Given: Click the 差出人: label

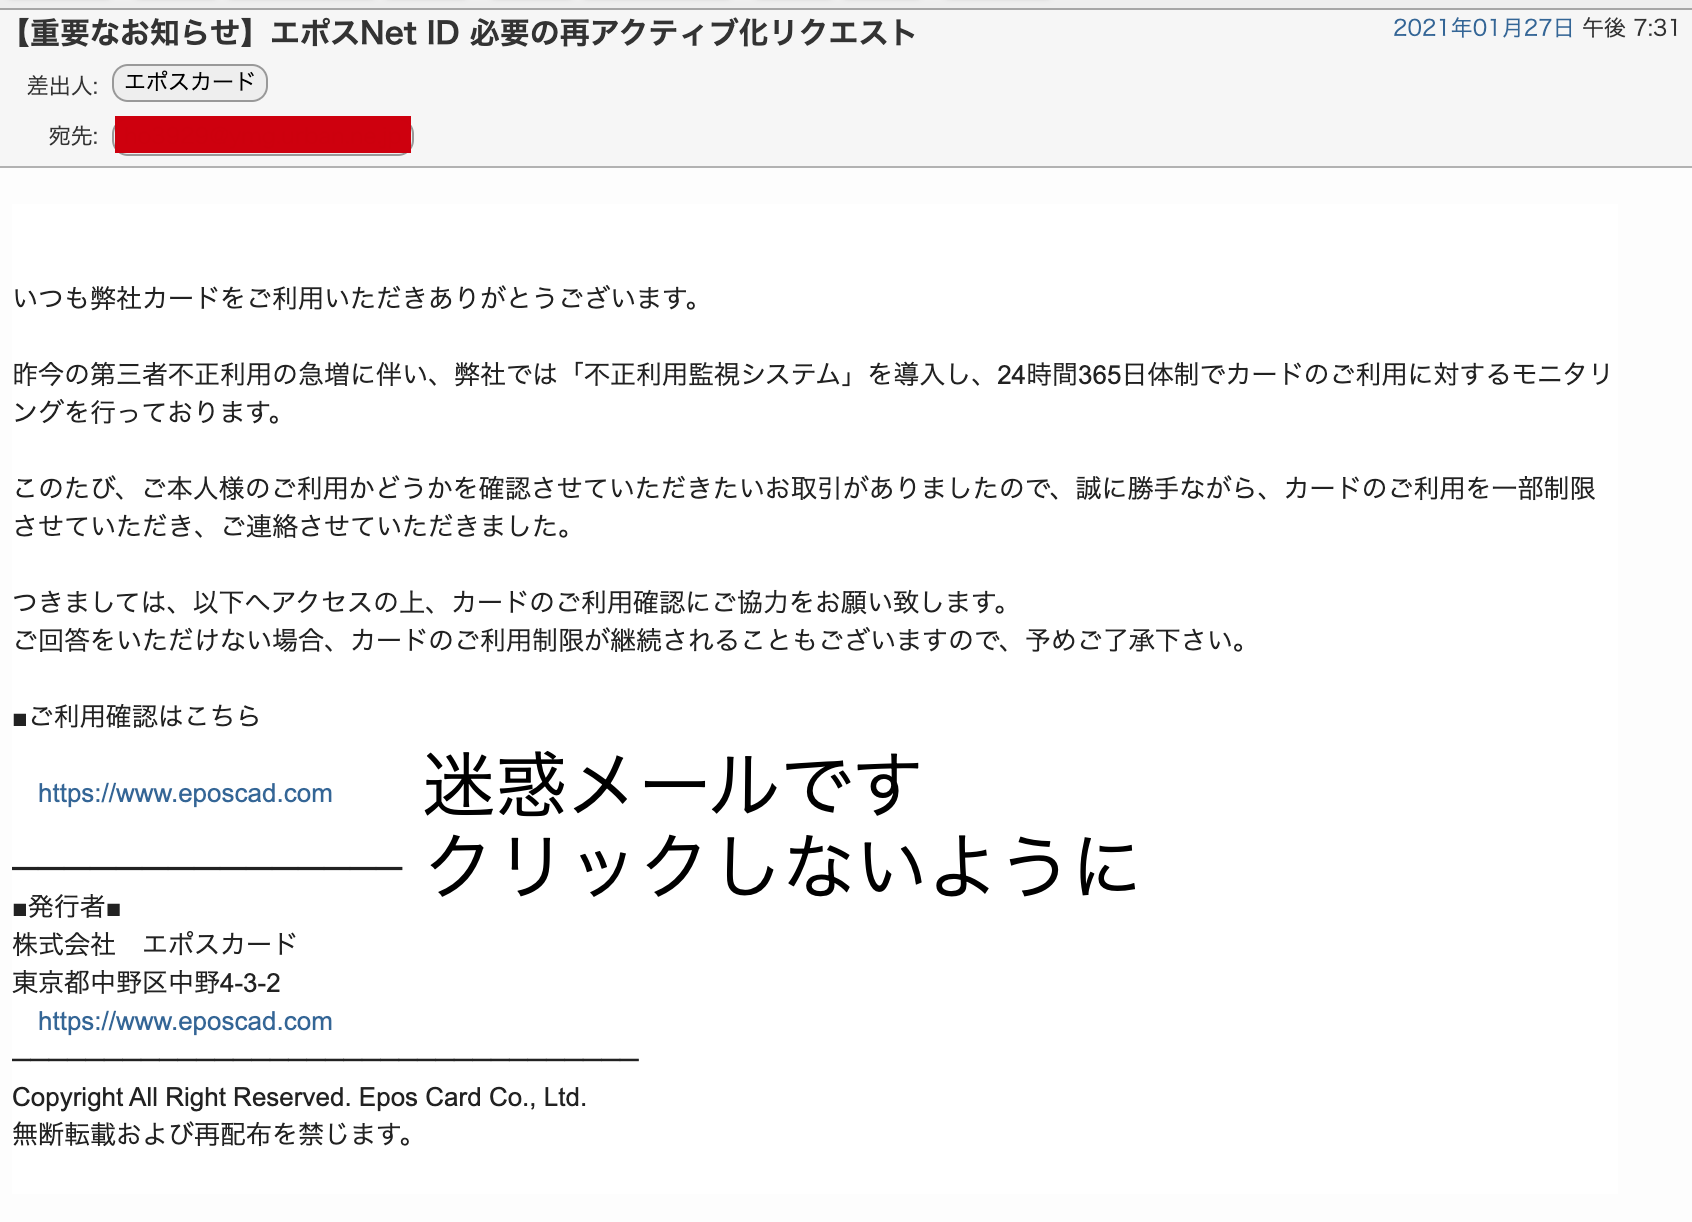Looking at the screenshot, I should (x=62, y=86).
